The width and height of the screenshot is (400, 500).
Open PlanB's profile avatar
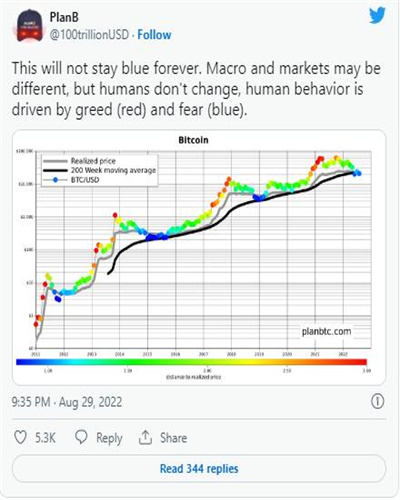coord(30,26)
